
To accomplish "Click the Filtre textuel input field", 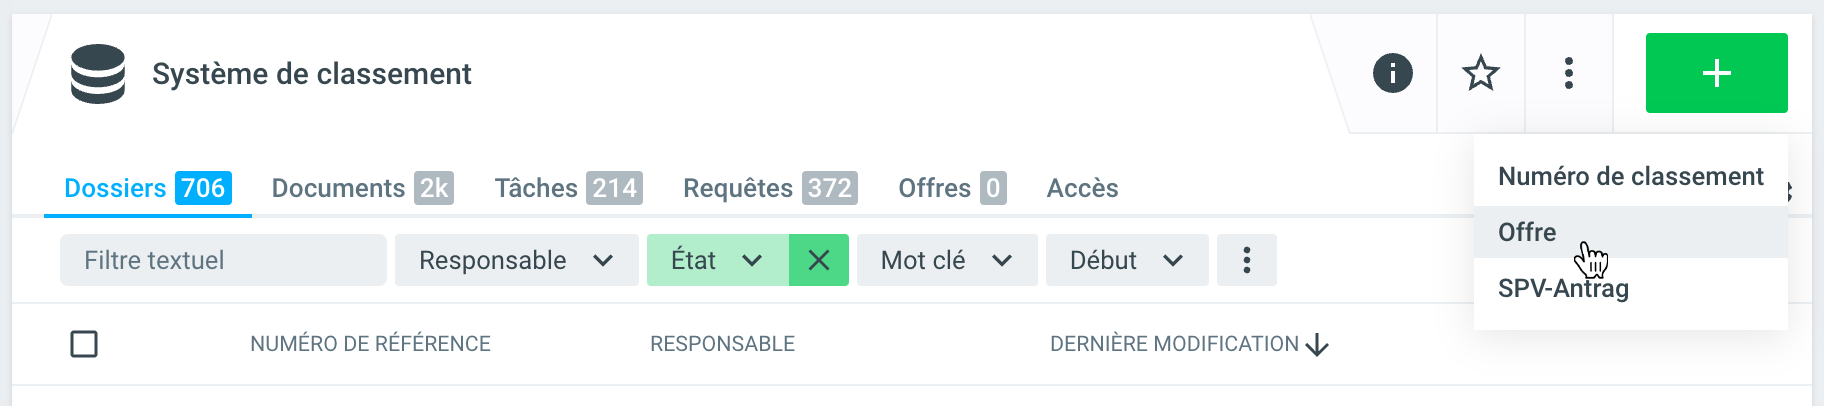I will pos(223,260).
